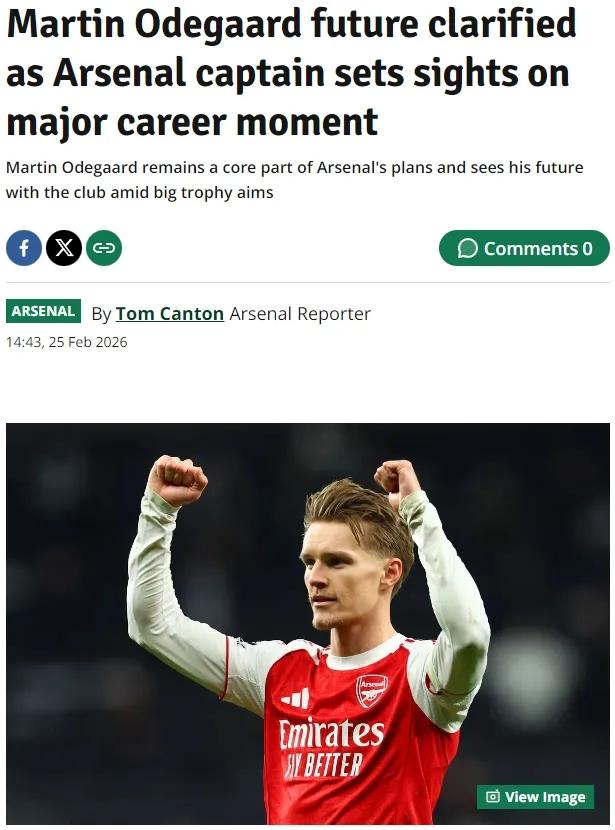The height and width of the screenshot is (830, 615).
Task: Click the speech bubble comments icon
Action: [467, 249]
